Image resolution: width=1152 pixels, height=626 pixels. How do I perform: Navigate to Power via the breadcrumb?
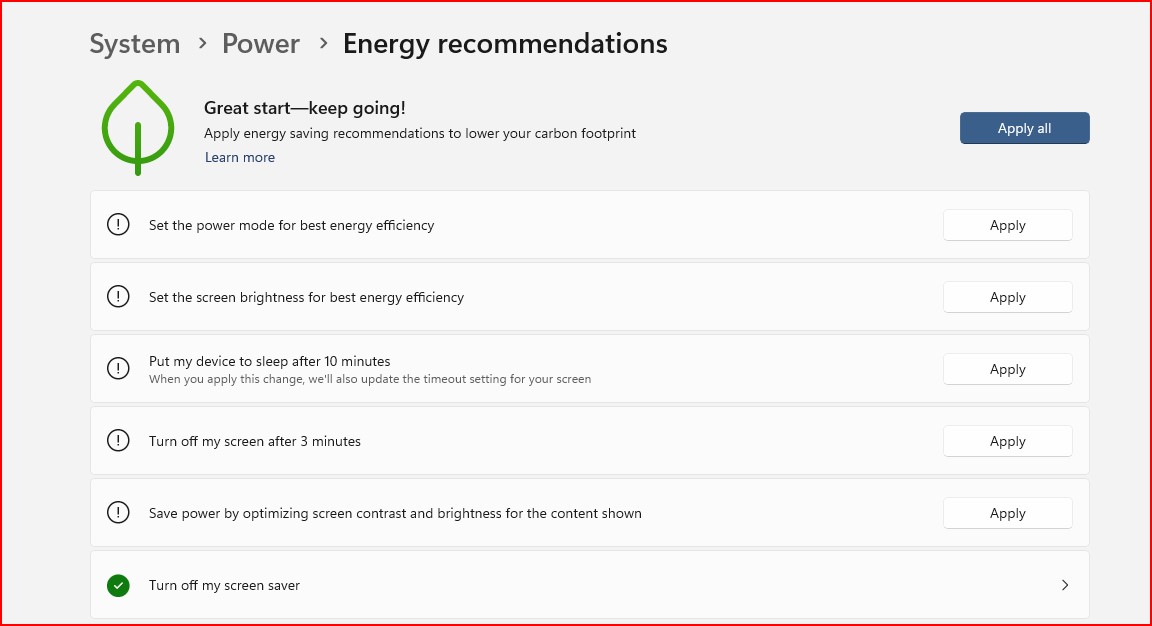pos(261,43)
